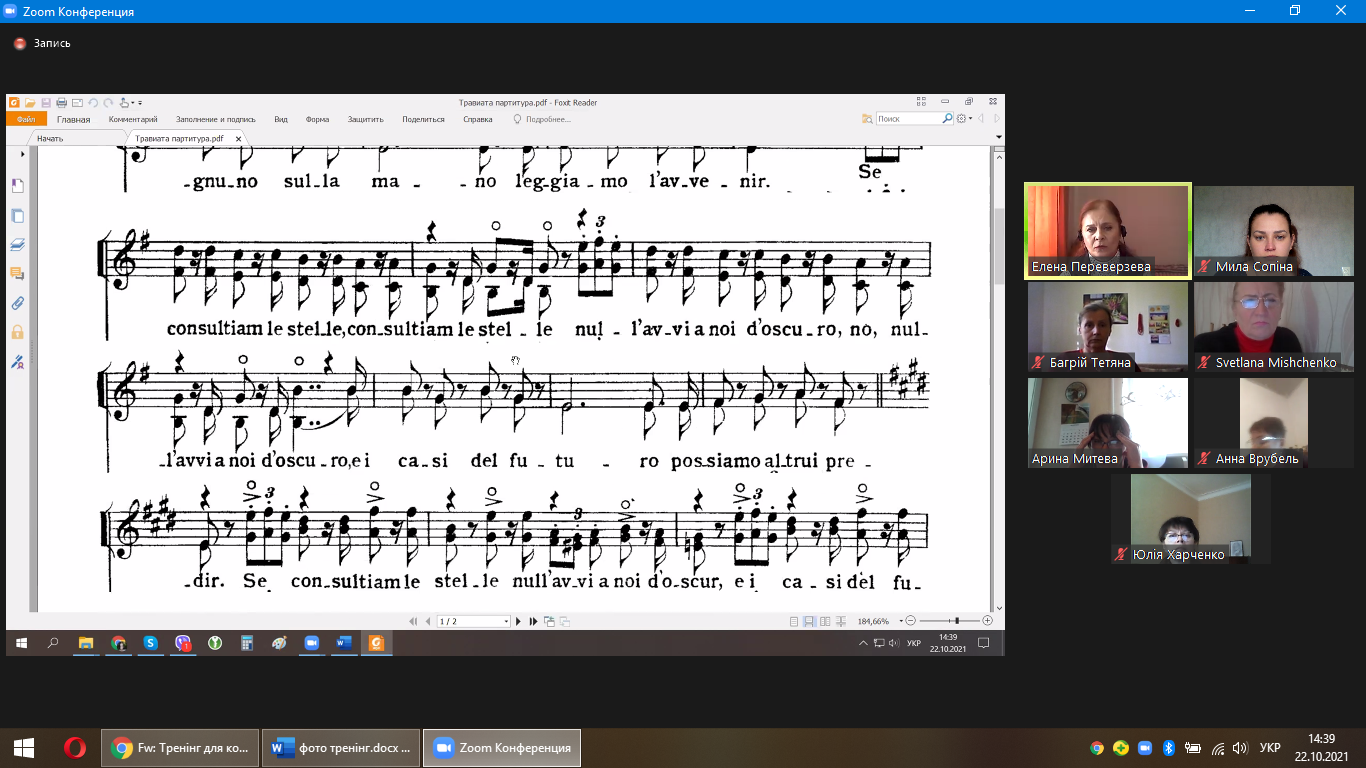The width and height of the screenshot is (1366, 768).
Task: Expand the sidebar navigation panel arrow
Action: click(22, 155)
